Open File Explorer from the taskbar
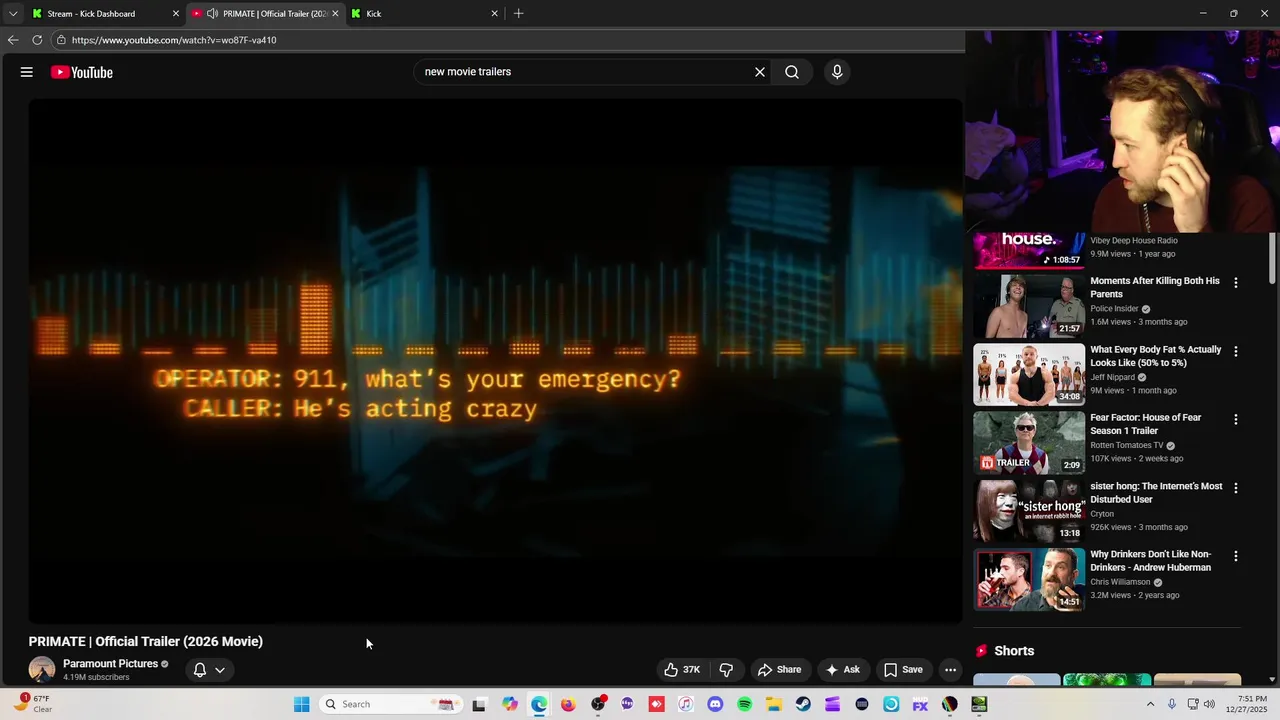1280x720 pixels. point(774,704)
